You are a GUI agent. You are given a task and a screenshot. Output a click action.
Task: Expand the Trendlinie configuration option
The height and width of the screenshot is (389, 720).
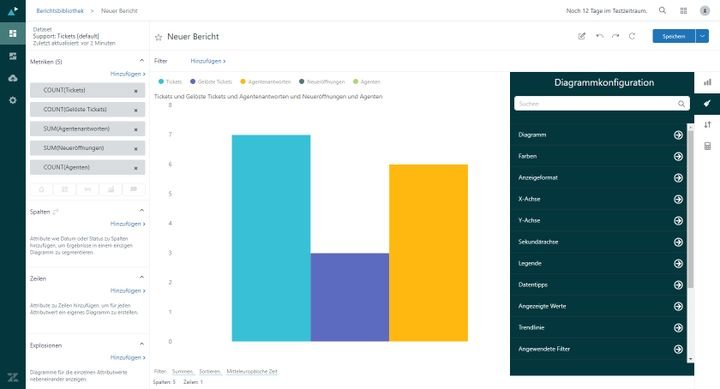[x=678, y=327]
